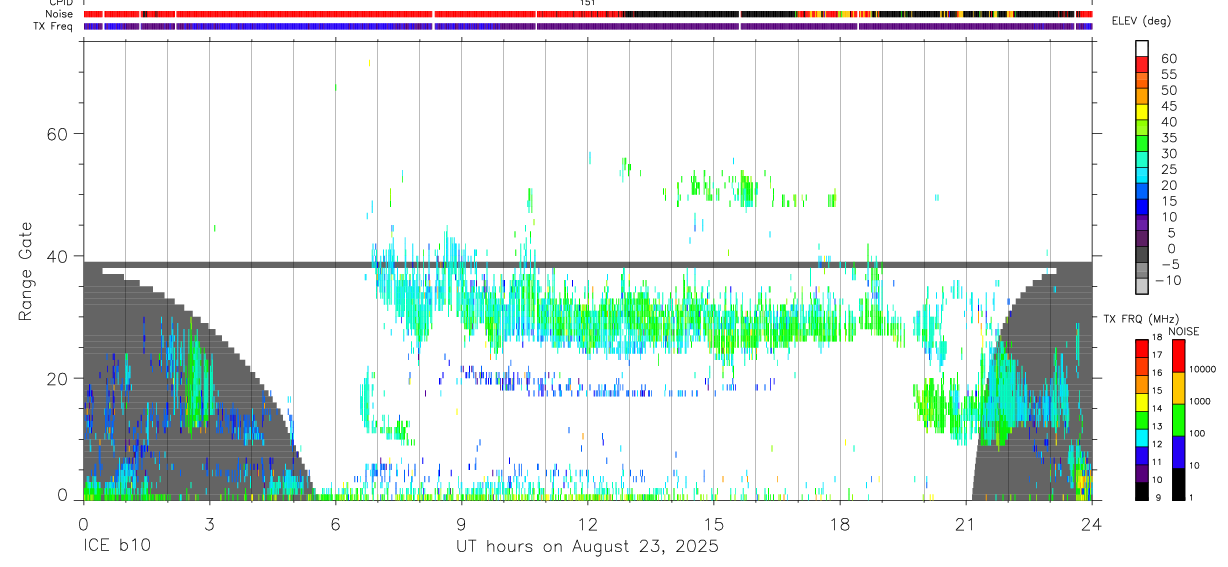Pick the red band of the ELEV color bar
This screenshot has height=567, width=1228.
coord(1142,62)
